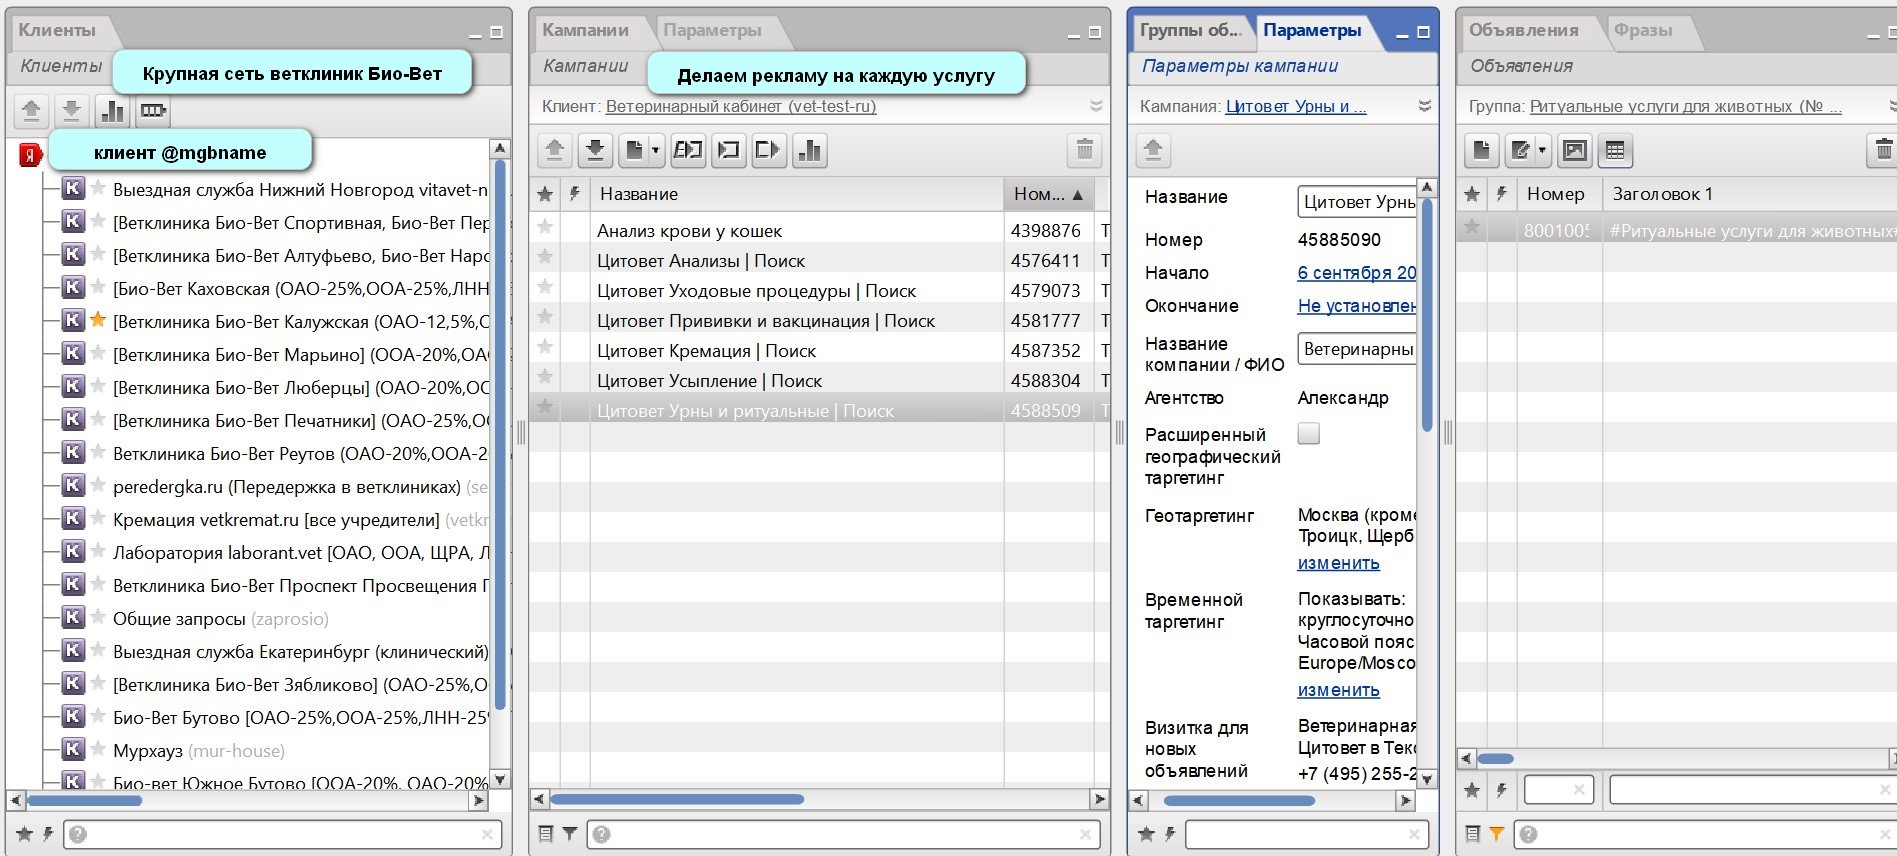This screenshot has width=1897, height=856.
Task: Toggle orange star for Био-Вет Калужская client
Action: [x=98, y=321]
